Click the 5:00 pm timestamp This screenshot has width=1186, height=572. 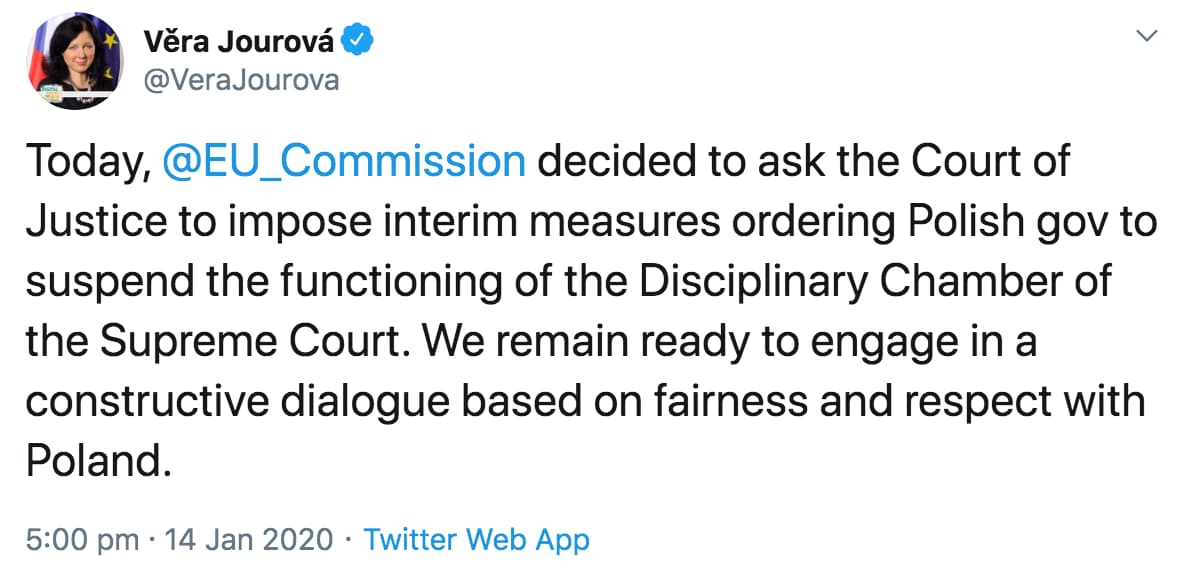(82, 540)
